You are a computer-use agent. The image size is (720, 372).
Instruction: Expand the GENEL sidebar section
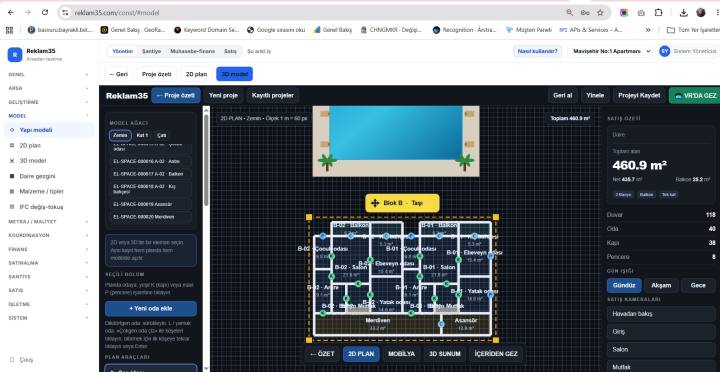pos(48,74)
